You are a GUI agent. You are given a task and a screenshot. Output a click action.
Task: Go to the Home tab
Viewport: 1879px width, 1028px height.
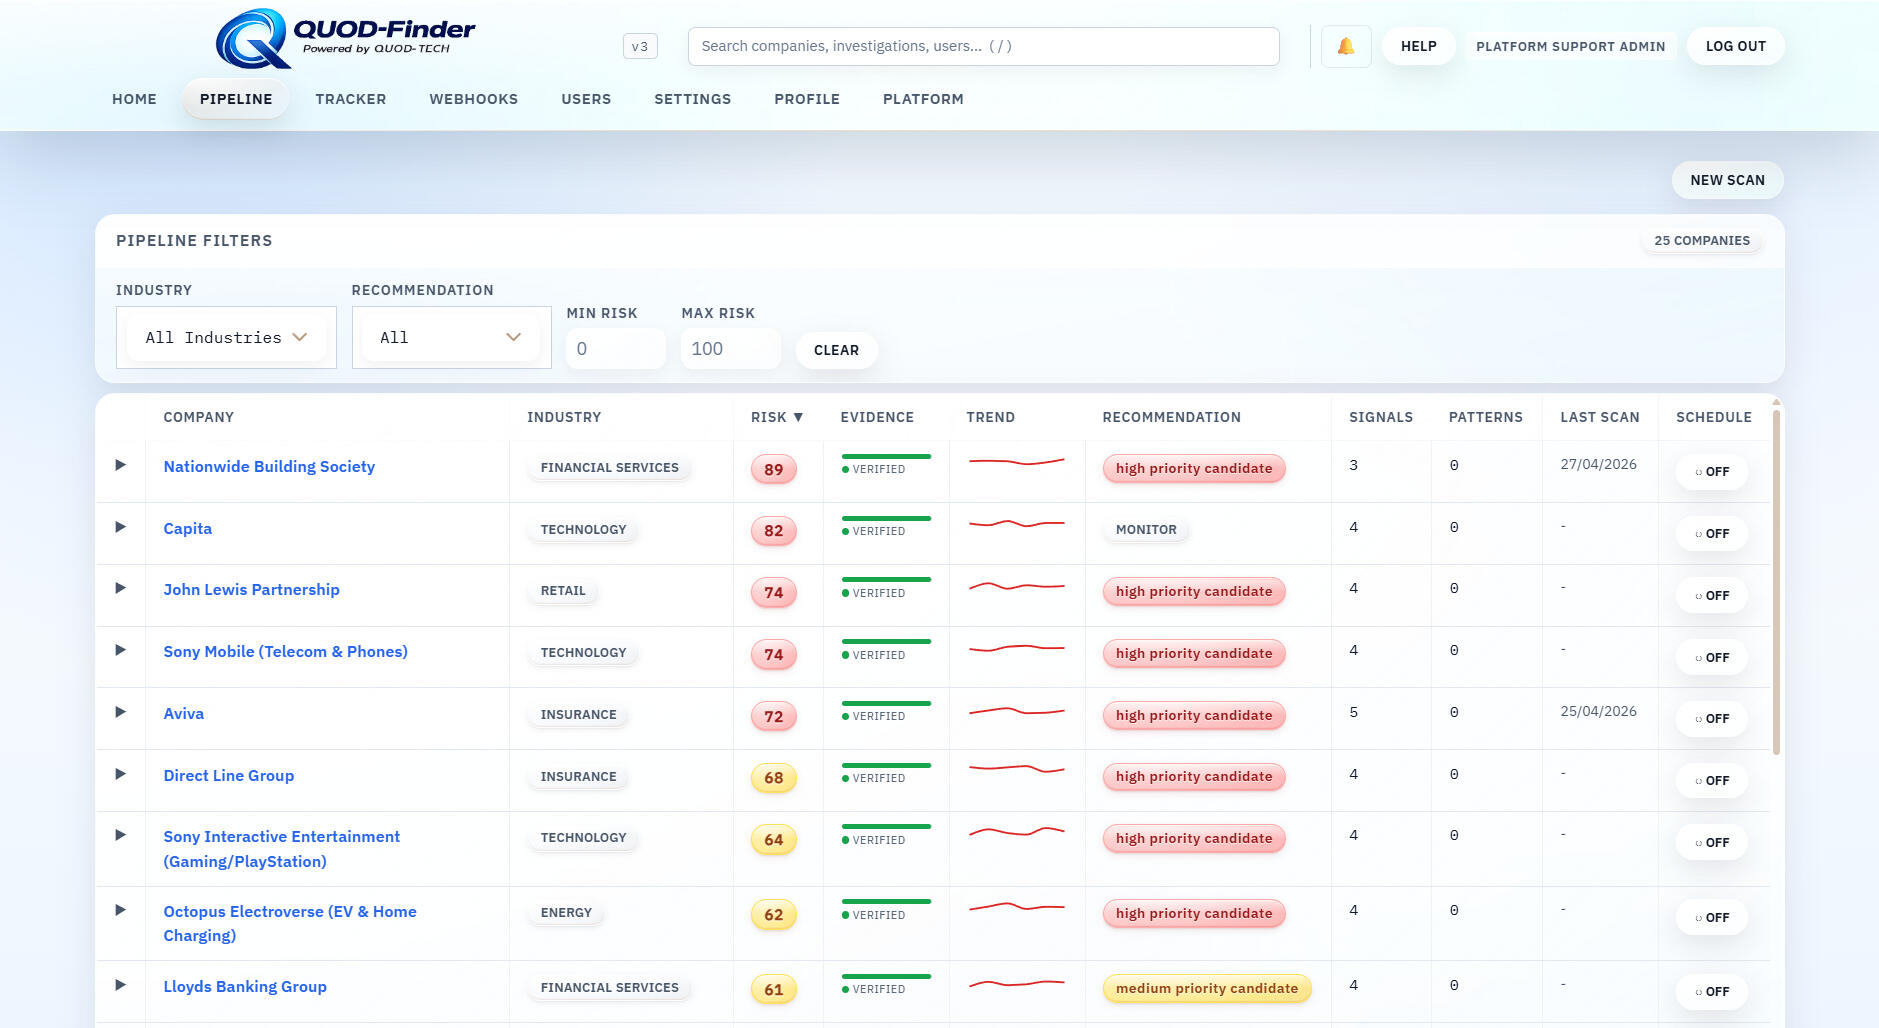(134, 99)
